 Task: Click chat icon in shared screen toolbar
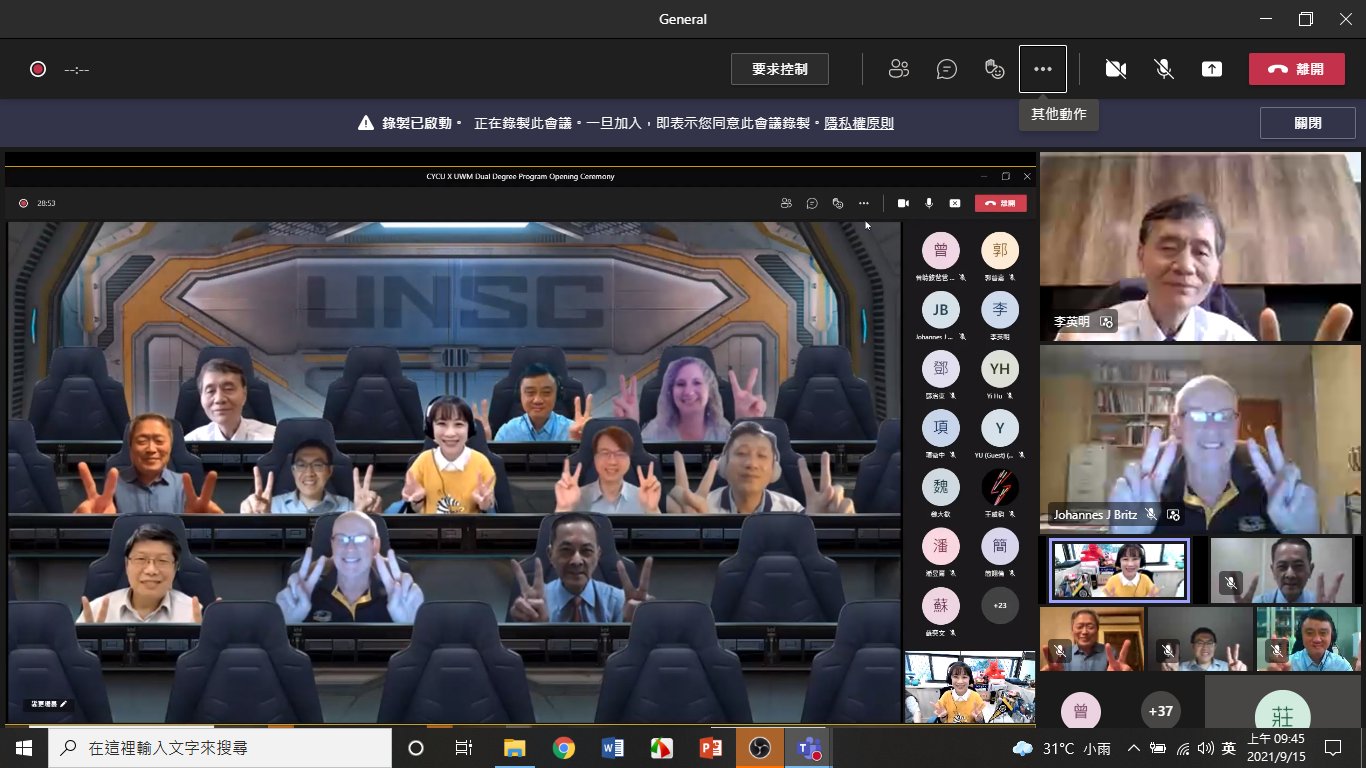(x=812, y=203)
